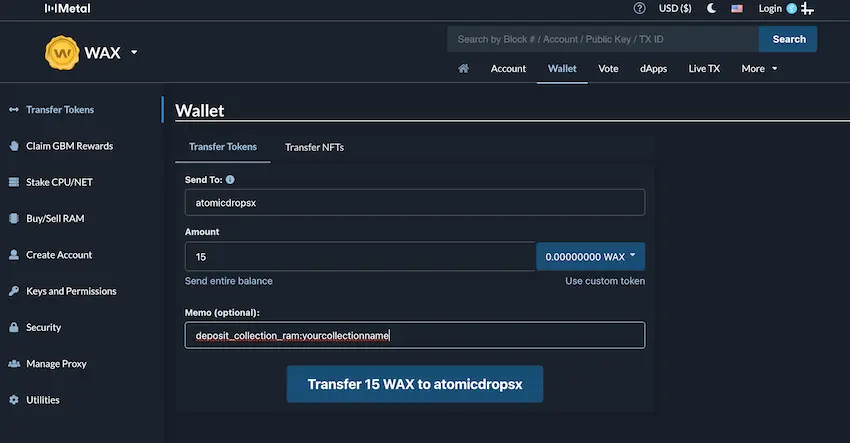Open the 0.00000000 WAX token dropdown
This screenshot has height=443, width=850.
pyautogui.click(x=590, y=256)
